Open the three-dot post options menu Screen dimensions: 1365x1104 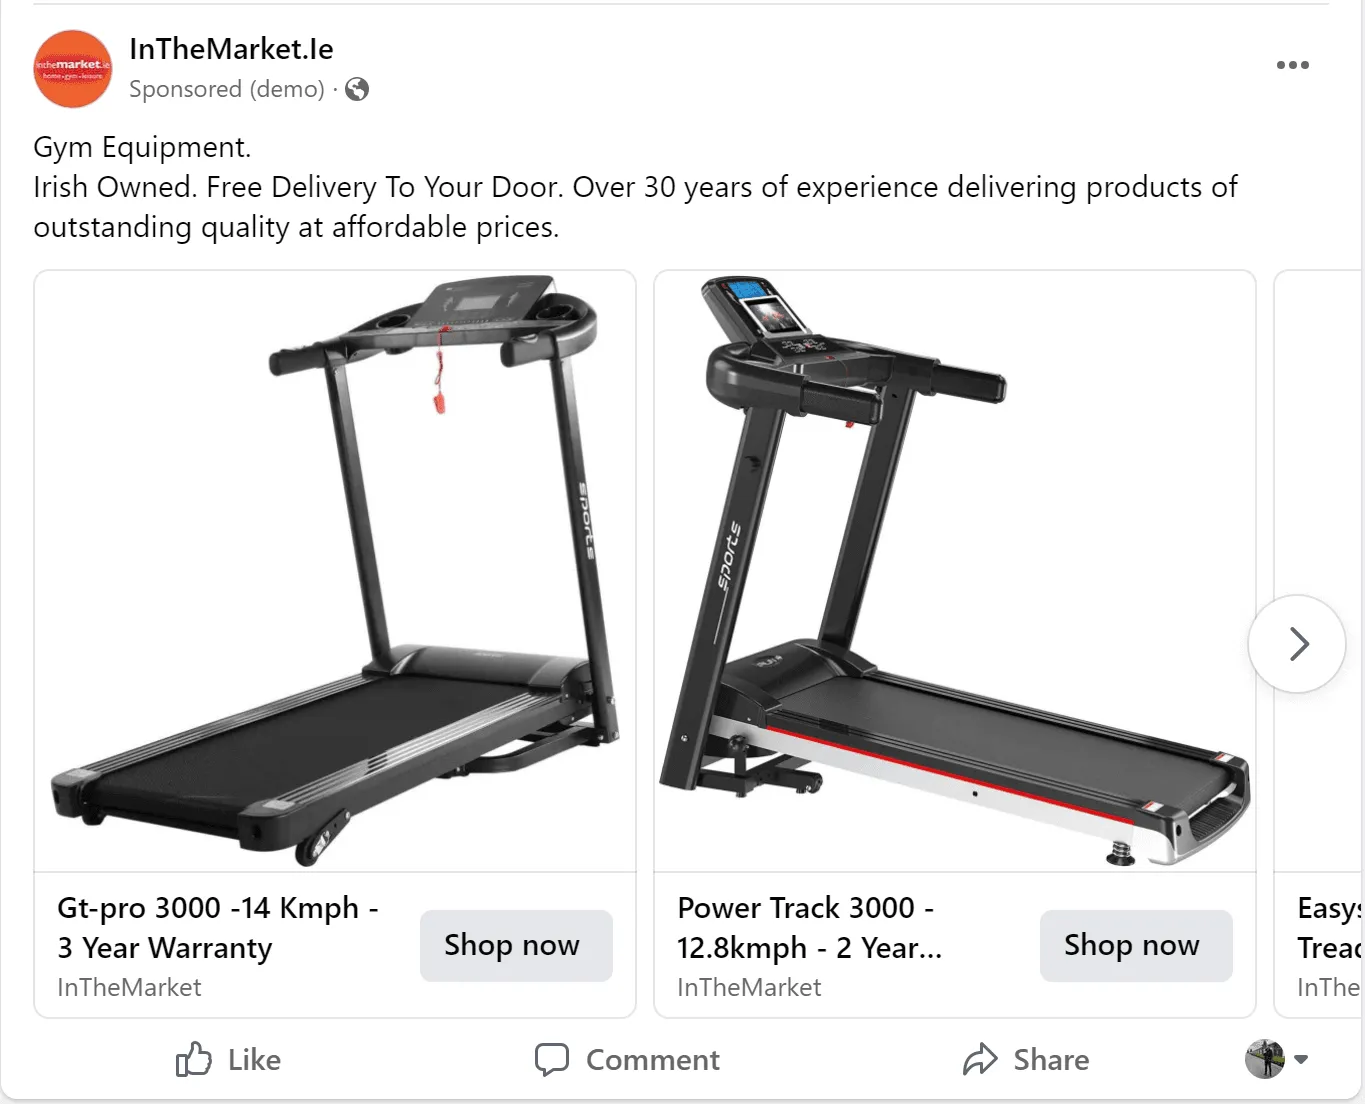[1292, 65]
